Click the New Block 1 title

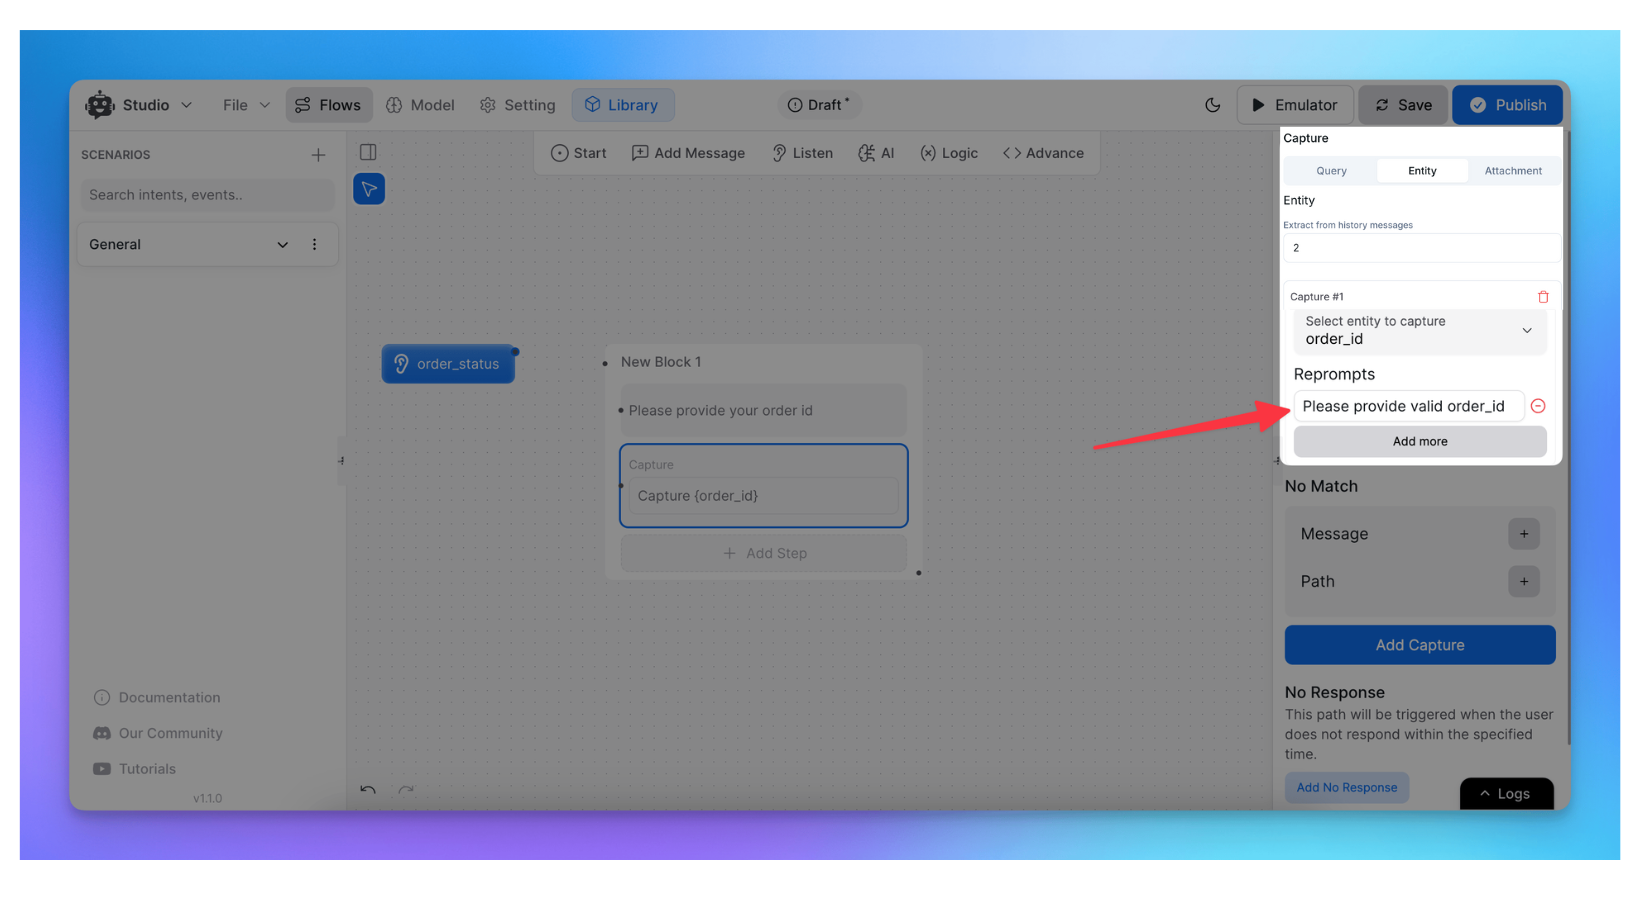pyautogui.click(x=661, y=362)
